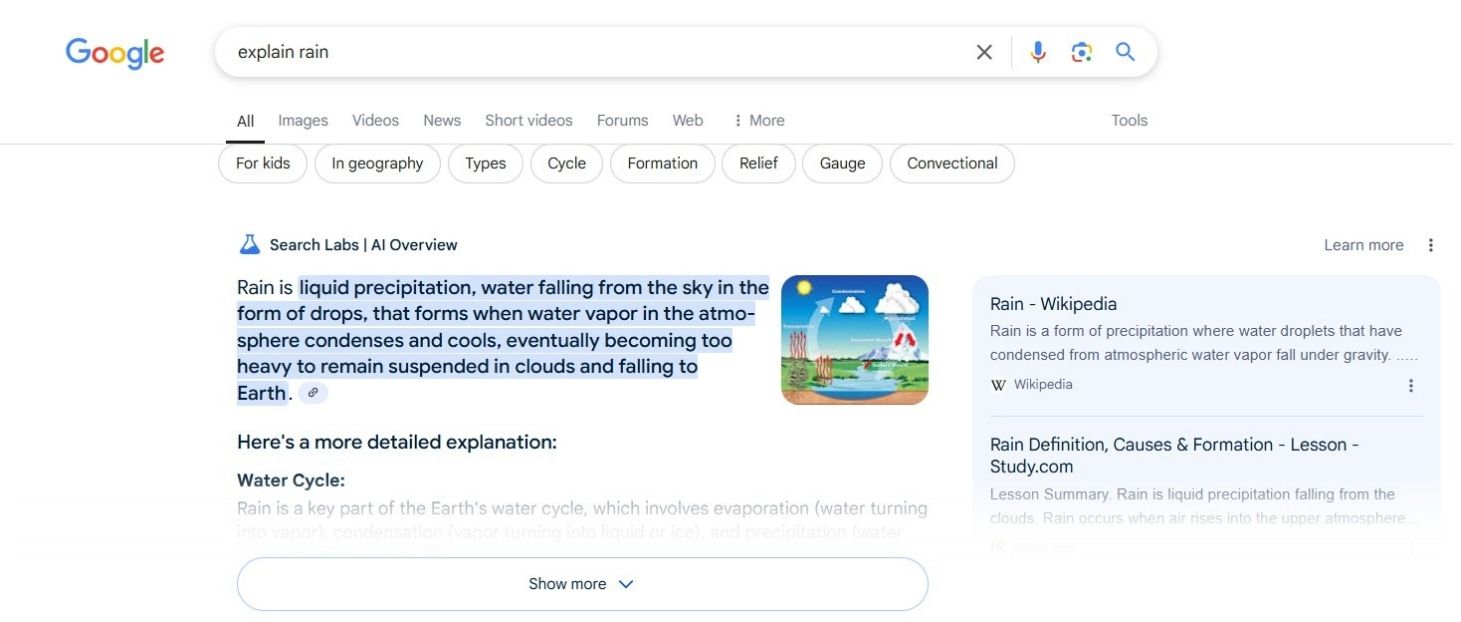Click the 'Here's a more detailed explanation:' heading
Viewport: 1461px width, 622px height.
[x=397, y=442]
